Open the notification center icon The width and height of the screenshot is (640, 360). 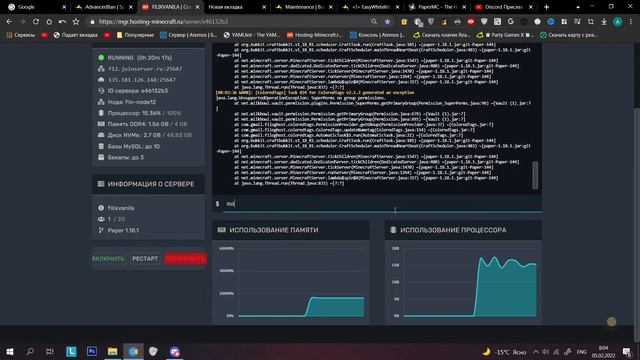click(x=627, y=351)
